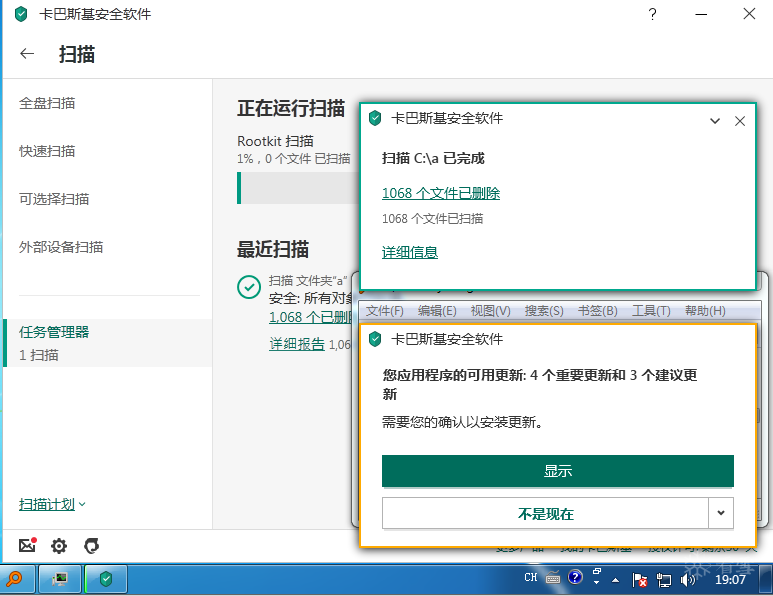773x596 pixels.
Task: Click the shield icon in scan-complete popup
Action: coord(375,118)
